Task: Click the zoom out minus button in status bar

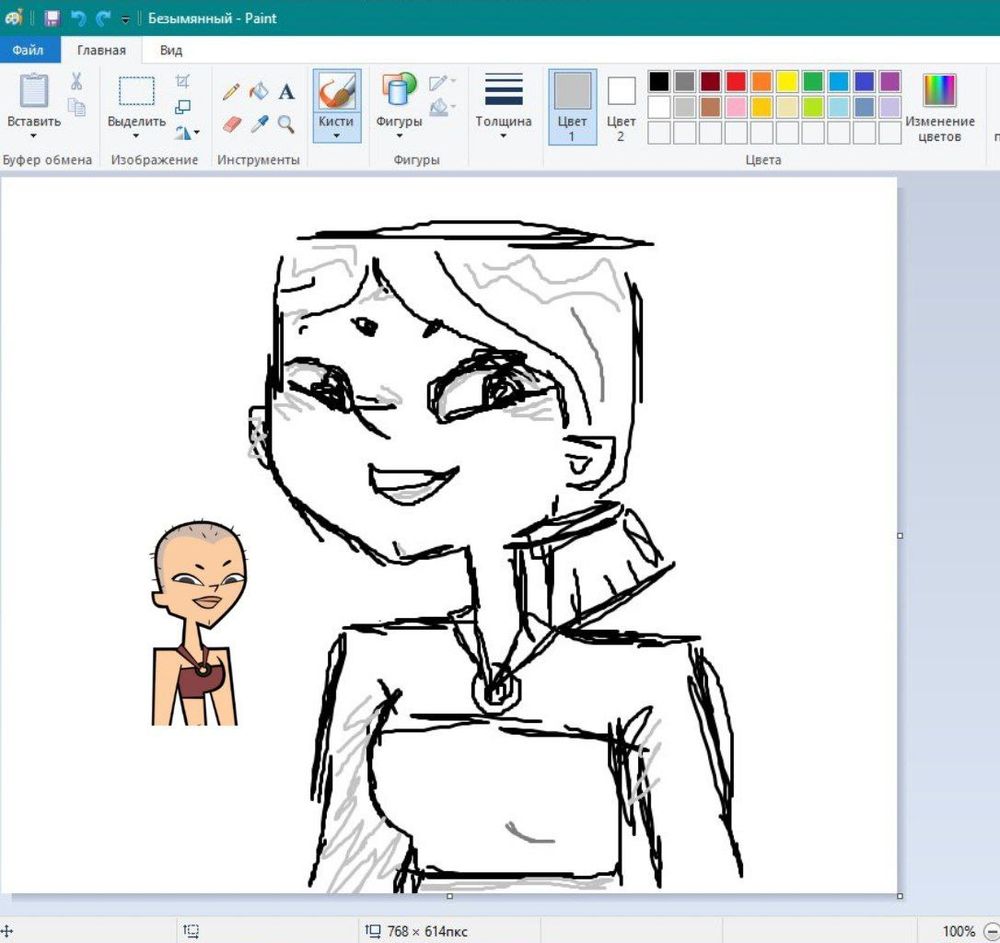Action: (x=992, y=932)
